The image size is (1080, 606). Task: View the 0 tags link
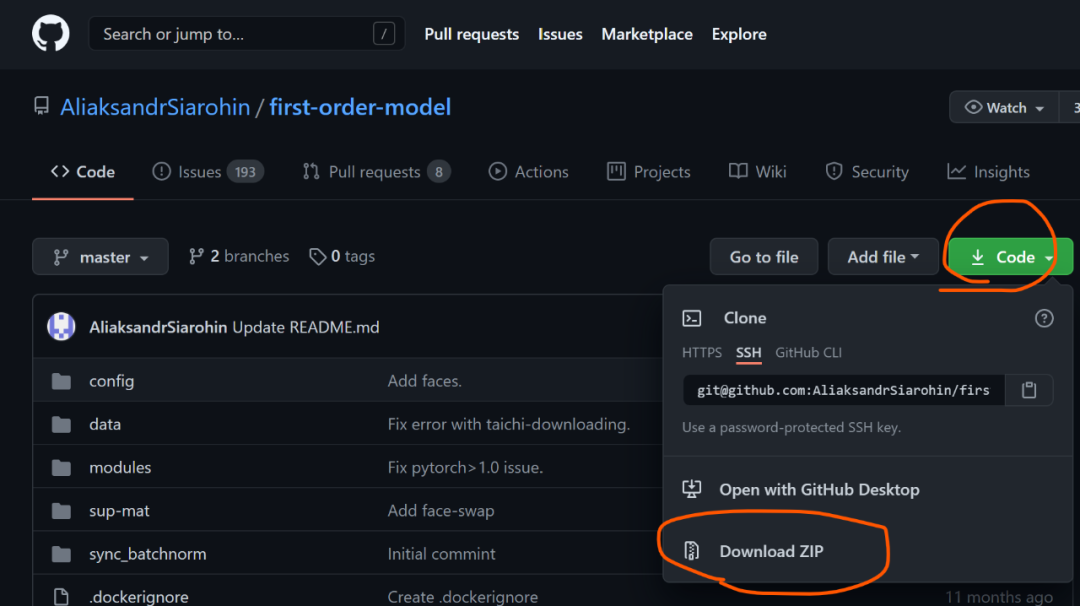pos(342,256)
